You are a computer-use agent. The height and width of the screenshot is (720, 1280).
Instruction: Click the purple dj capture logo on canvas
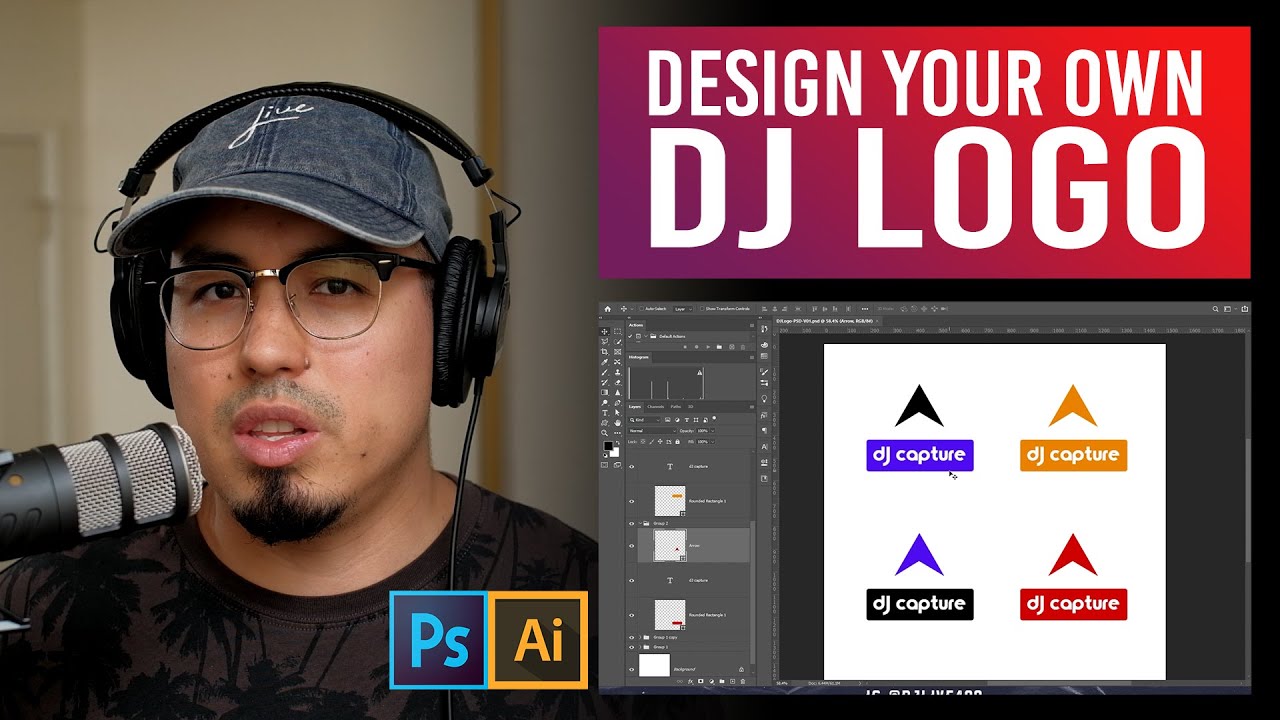click(x=920, y=455)
